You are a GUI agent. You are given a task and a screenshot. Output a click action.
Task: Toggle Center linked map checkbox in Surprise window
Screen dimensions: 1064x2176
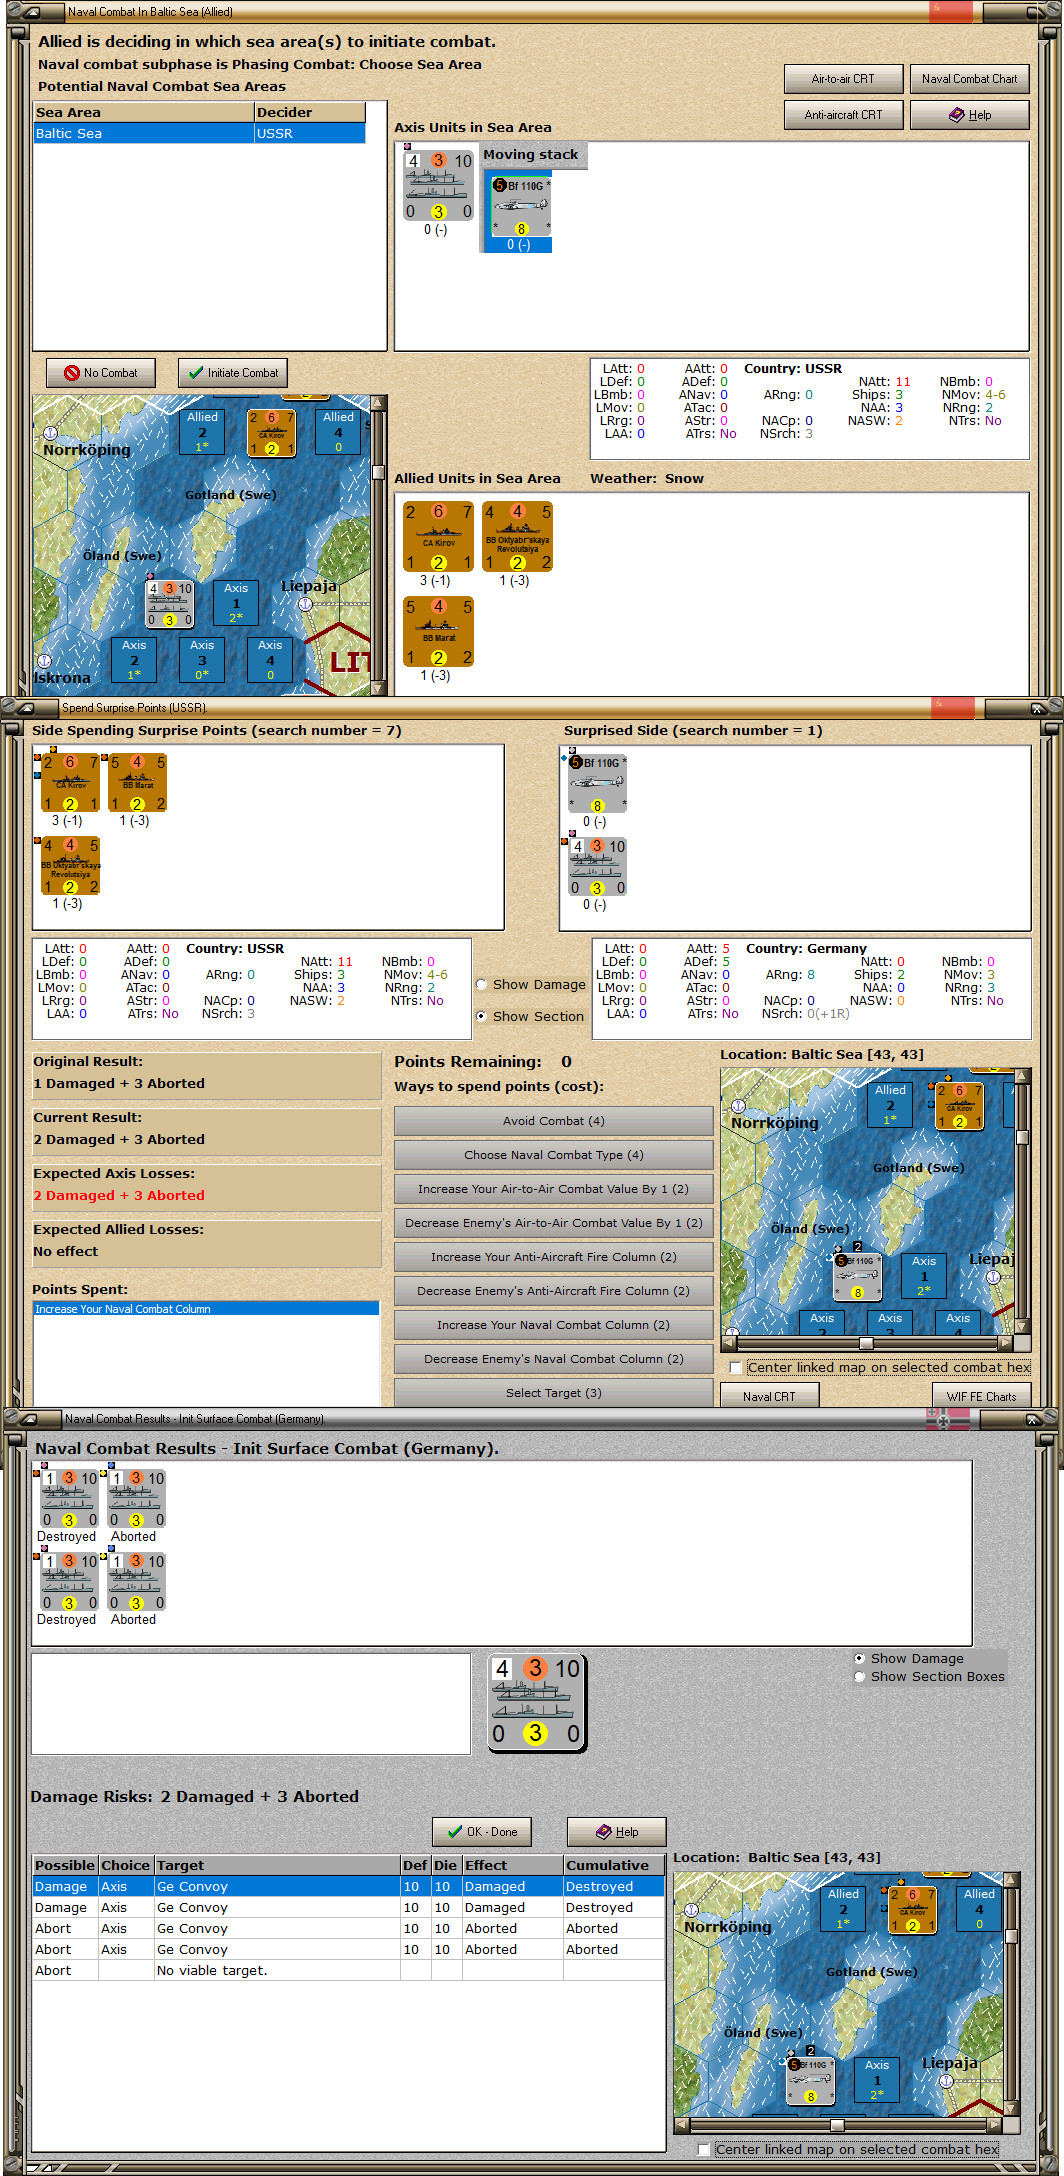[x=736, y=1368]
